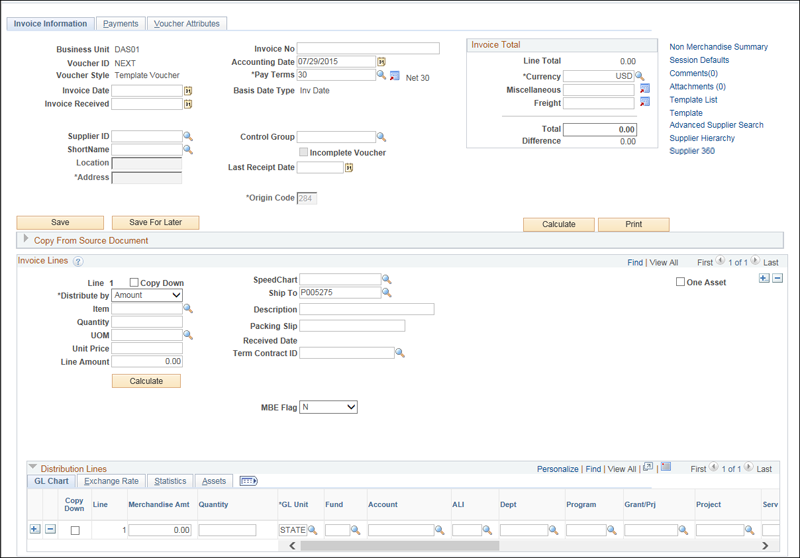
Task: Open Non Merchandise Summary link
Action: tap(718, 47)
